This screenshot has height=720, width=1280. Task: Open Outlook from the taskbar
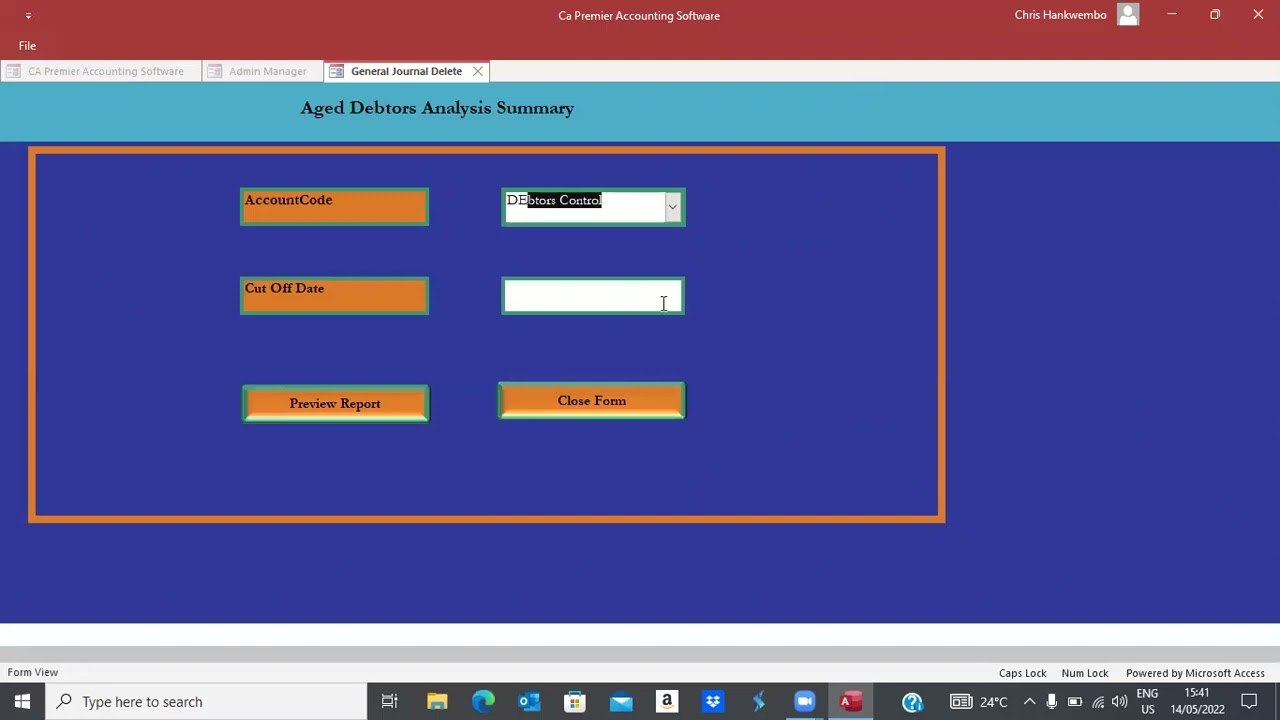[x=529, y=701]
